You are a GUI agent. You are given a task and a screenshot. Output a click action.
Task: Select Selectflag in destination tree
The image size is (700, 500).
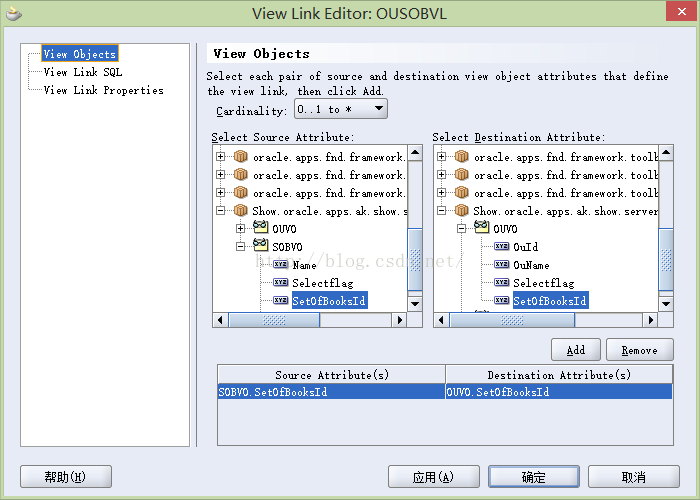544,283
